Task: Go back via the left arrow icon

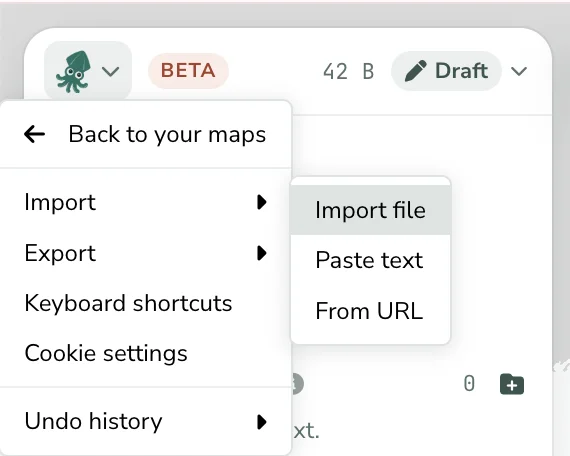Action: [x=34, y=134]
